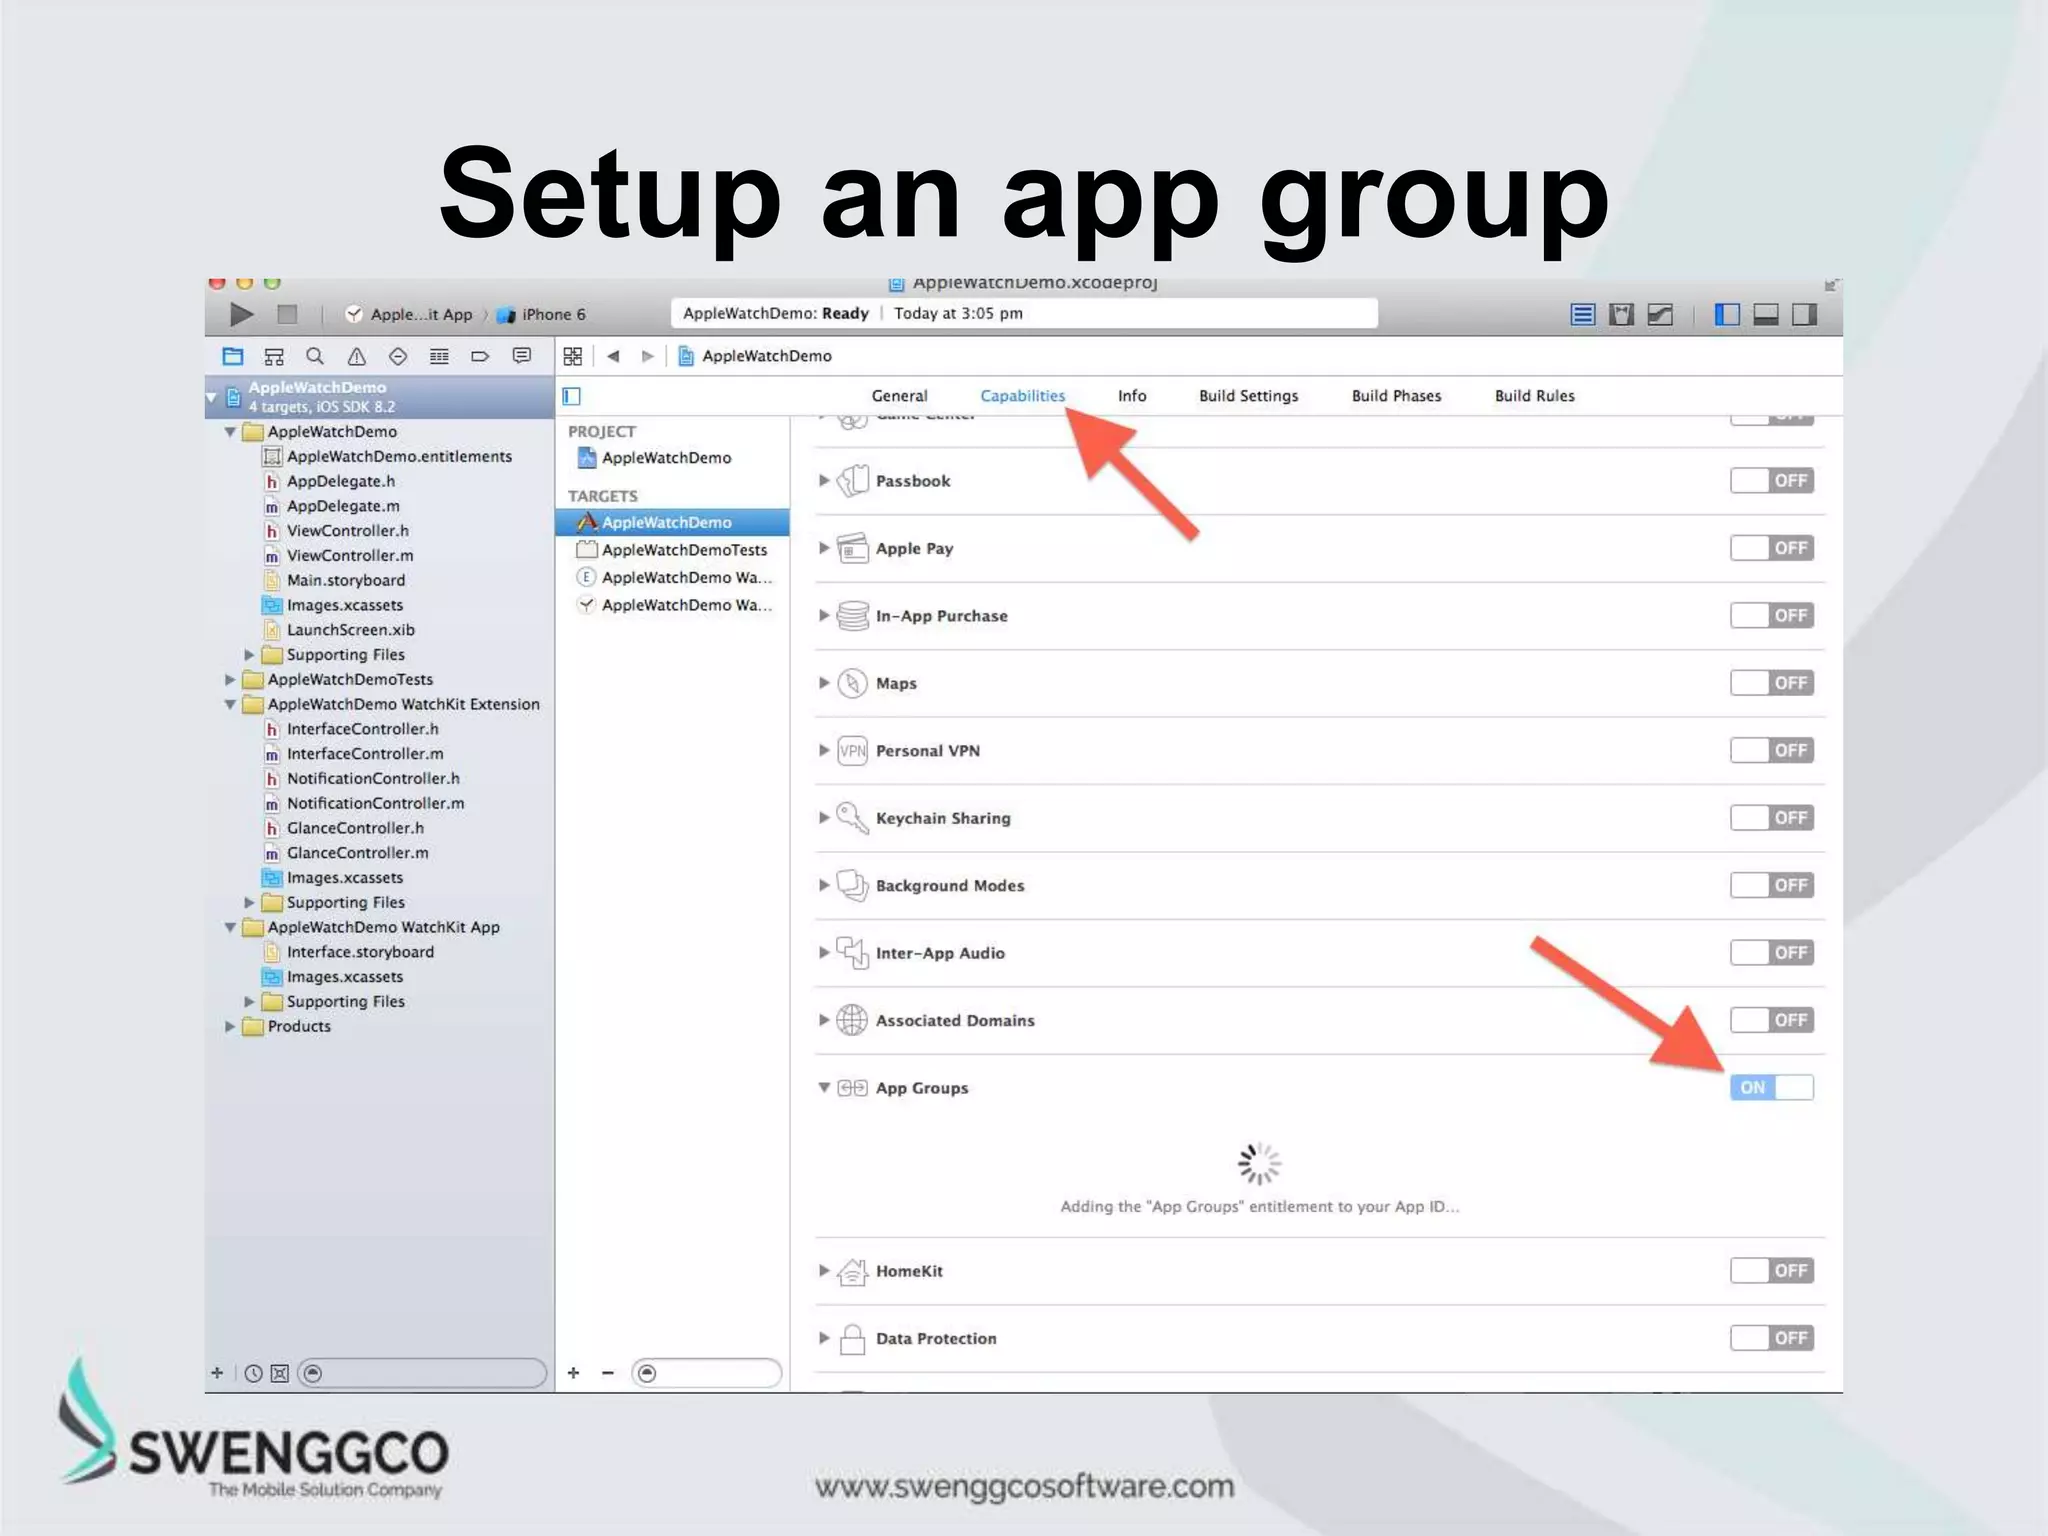Screen dimensions: 2048x1536
Task: Enable Associated Domains switch
Action: tap(1772, 1020)
